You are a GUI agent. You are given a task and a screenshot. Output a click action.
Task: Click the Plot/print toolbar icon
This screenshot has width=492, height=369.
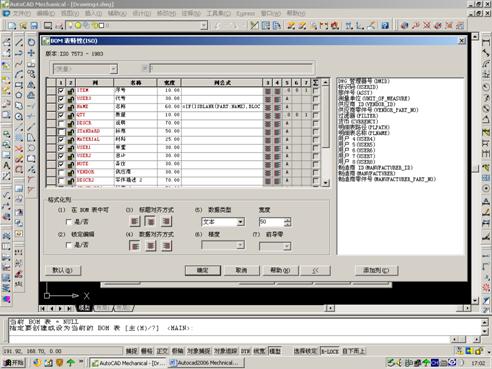(x=48, y=26)
